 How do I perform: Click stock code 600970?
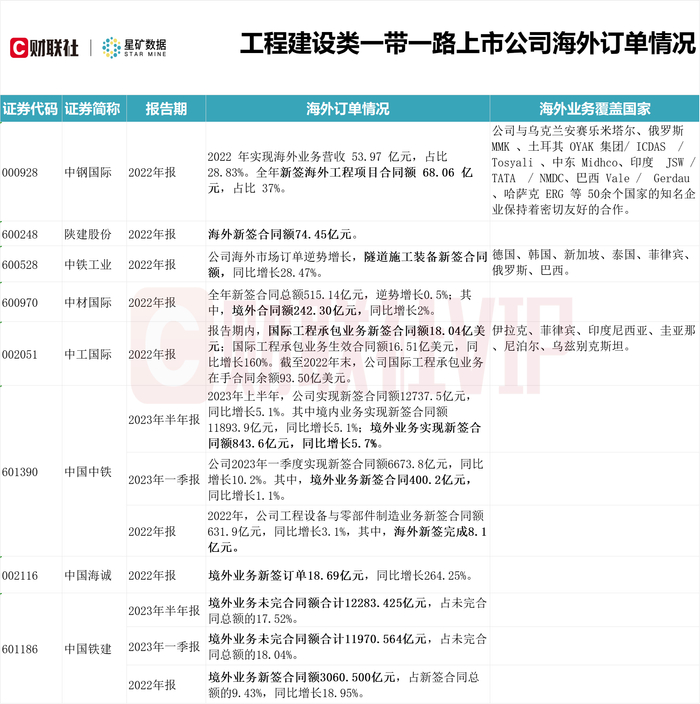click(20, 303)
